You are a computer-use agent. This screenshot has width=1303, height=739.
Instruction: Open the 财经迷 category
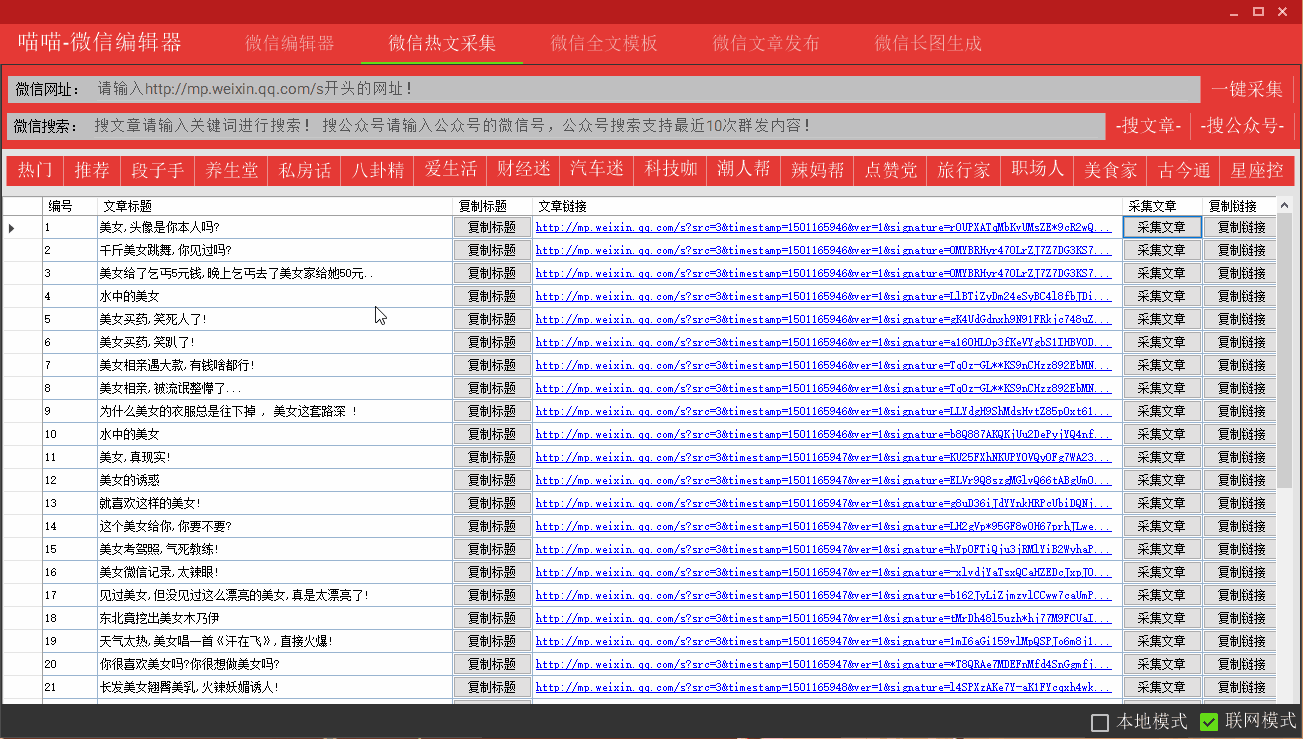coord(523,170)
